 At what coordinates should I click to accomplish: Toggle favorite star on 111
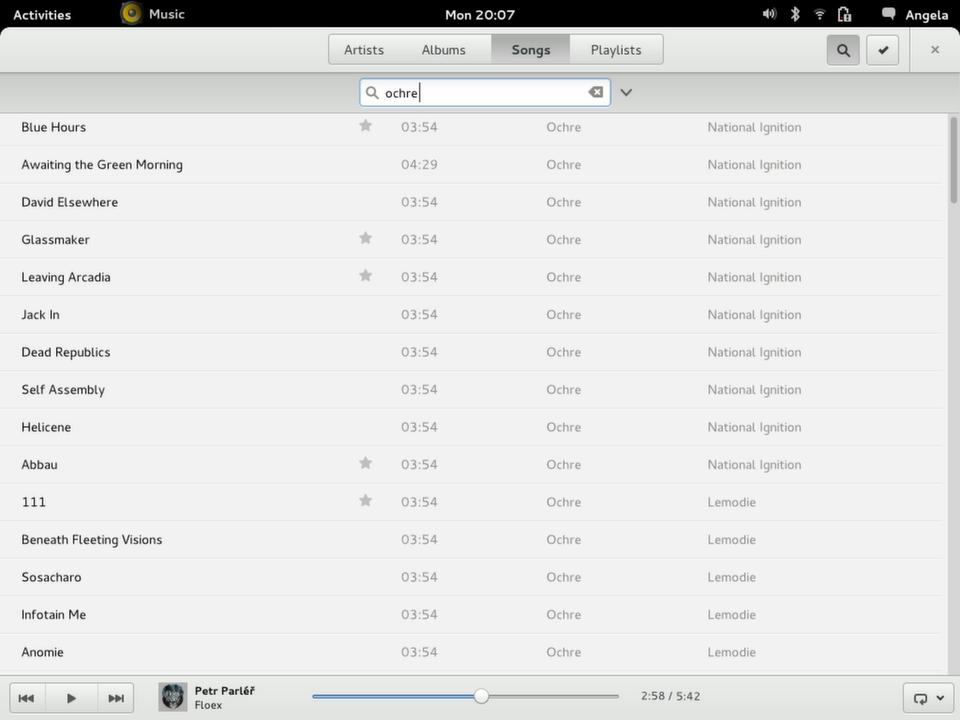pyautogui.click(x=366, y=501)
